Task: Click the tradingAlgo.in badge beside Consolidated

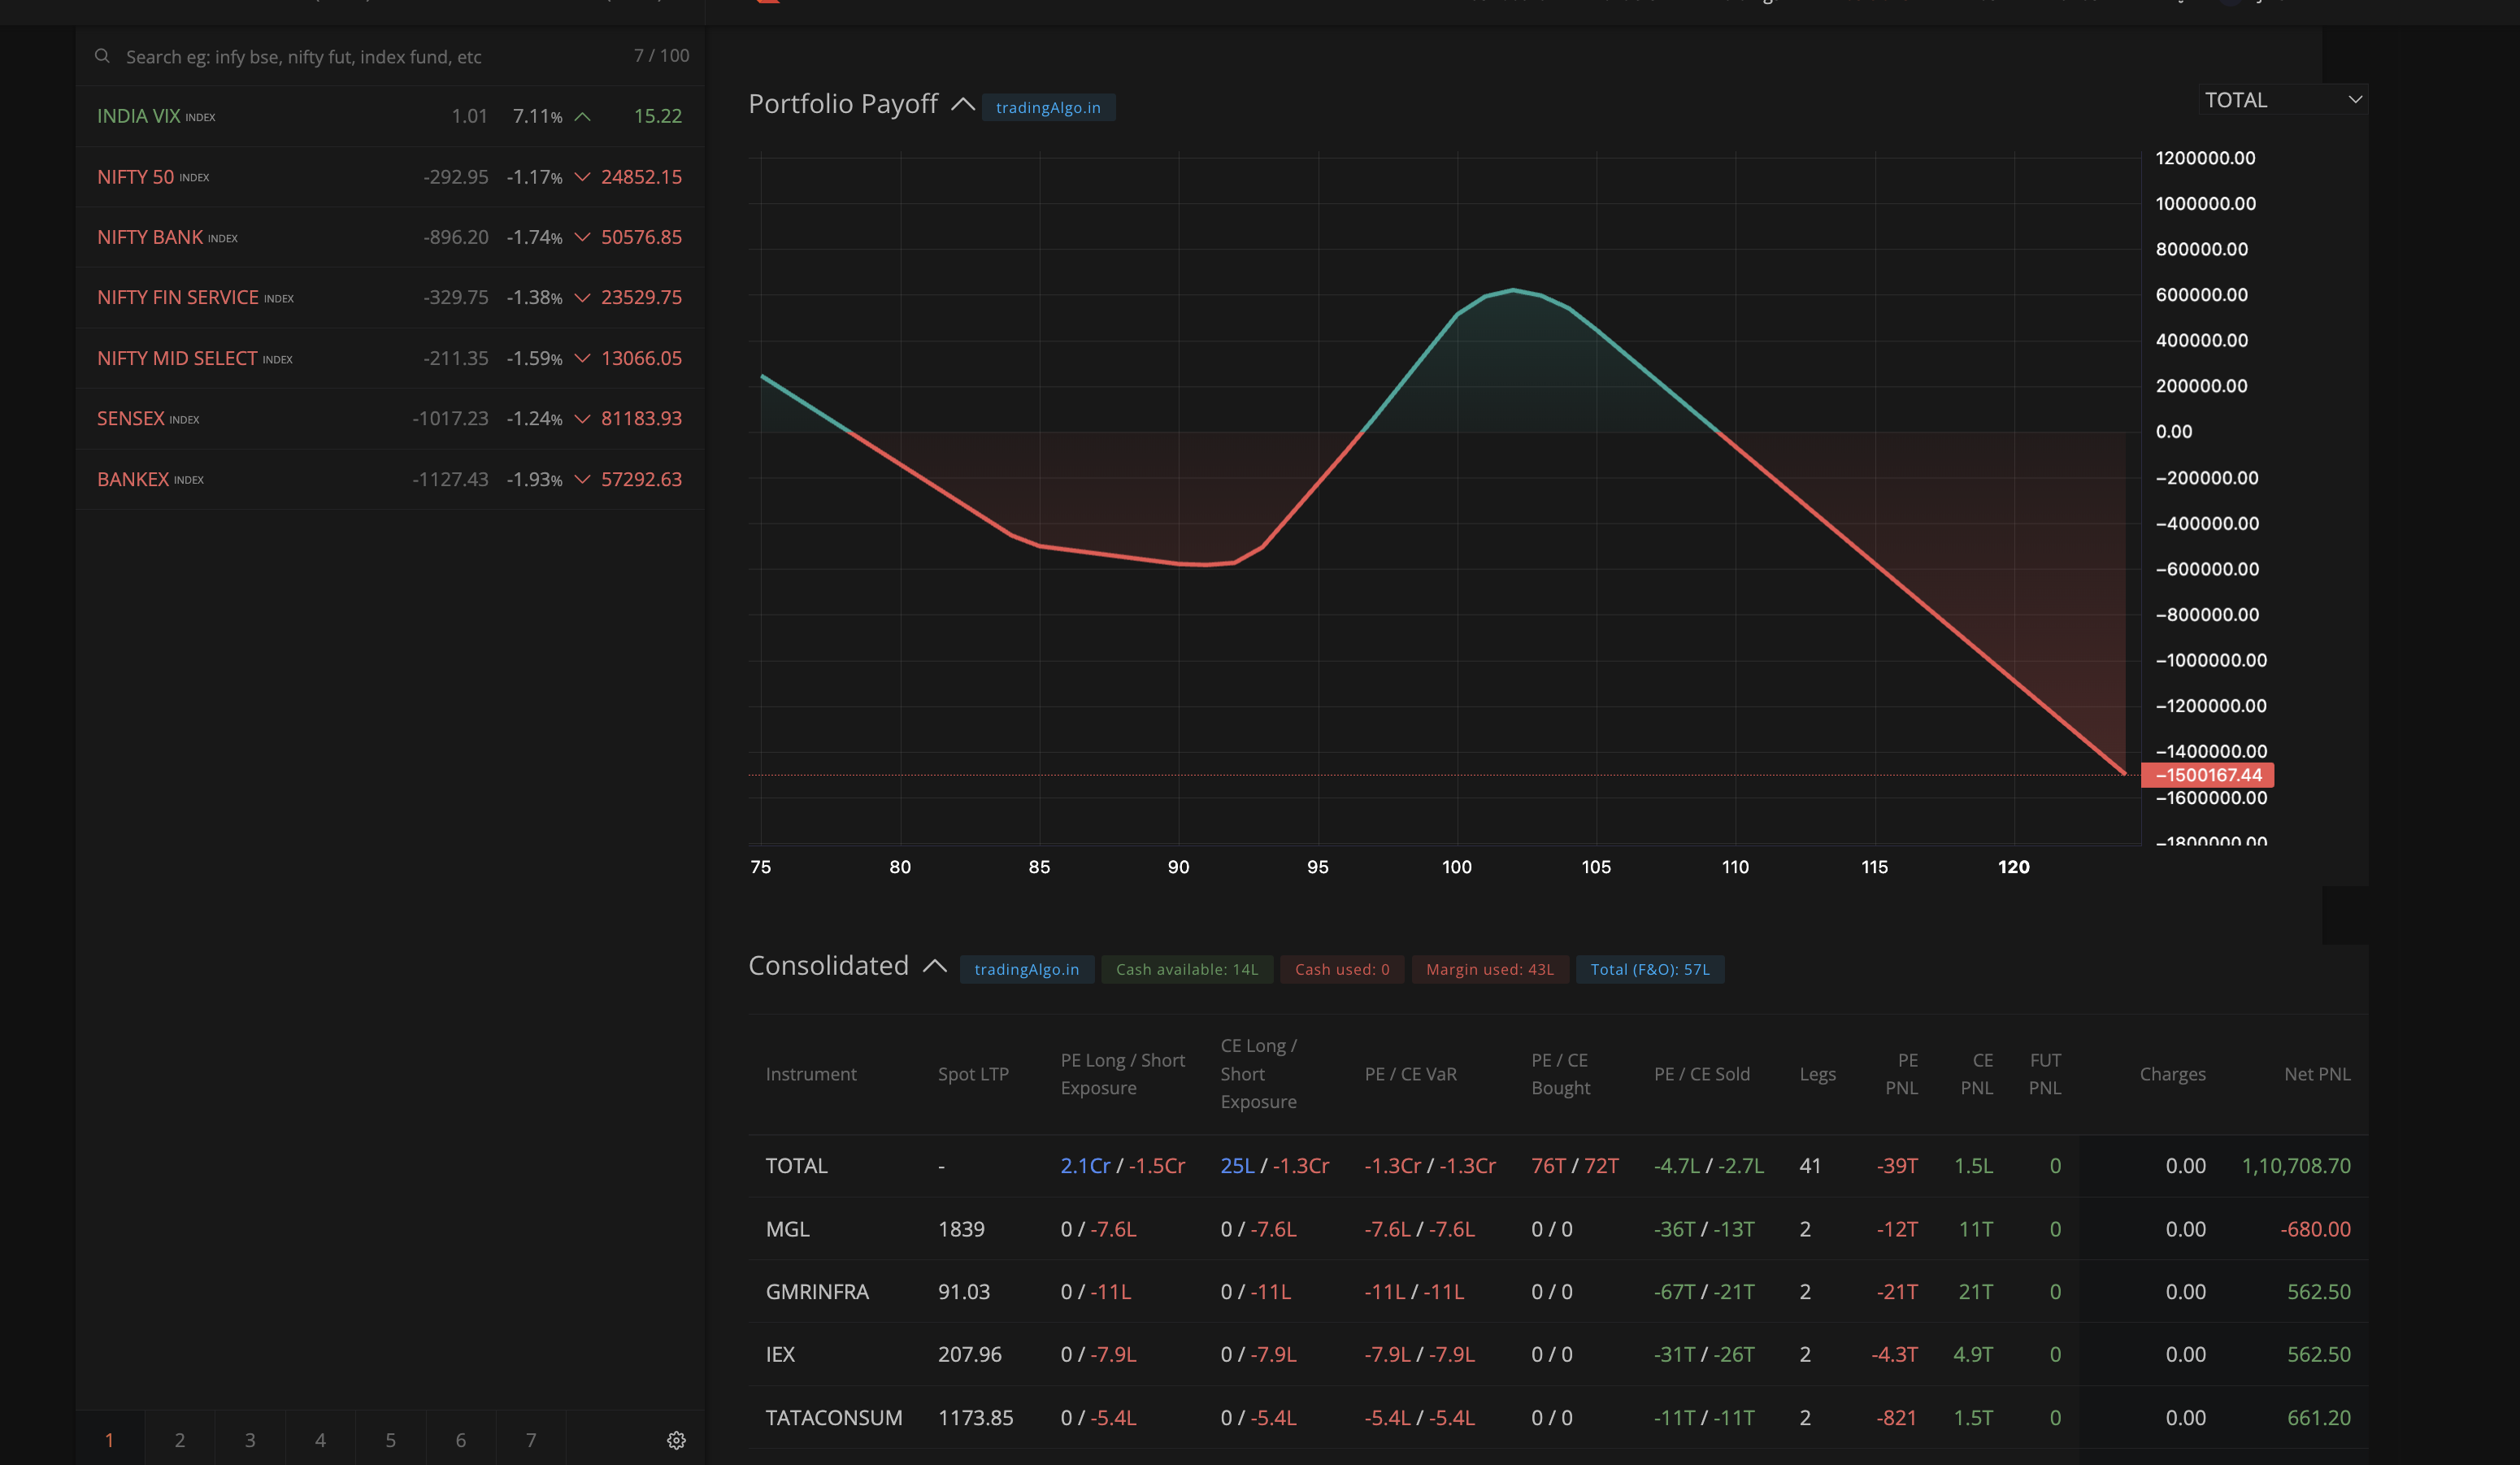Action: click(1026, 969)
